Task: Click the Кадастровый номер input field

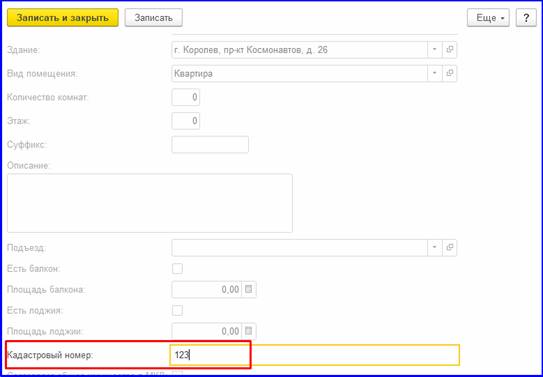Action: (315, 355)
